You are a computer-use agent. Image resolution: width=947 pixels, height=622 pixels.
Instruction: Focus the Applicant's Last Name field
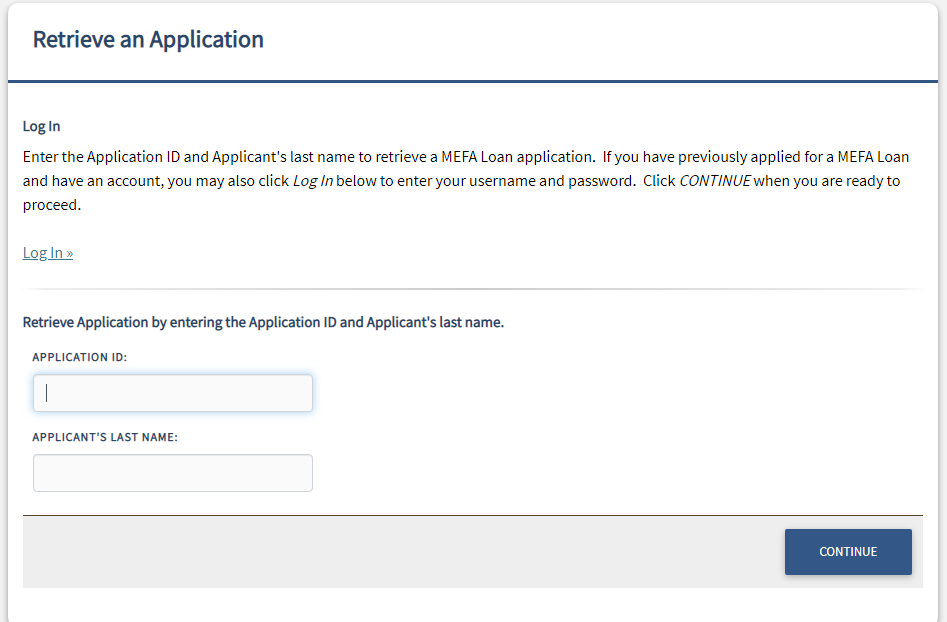173,473
